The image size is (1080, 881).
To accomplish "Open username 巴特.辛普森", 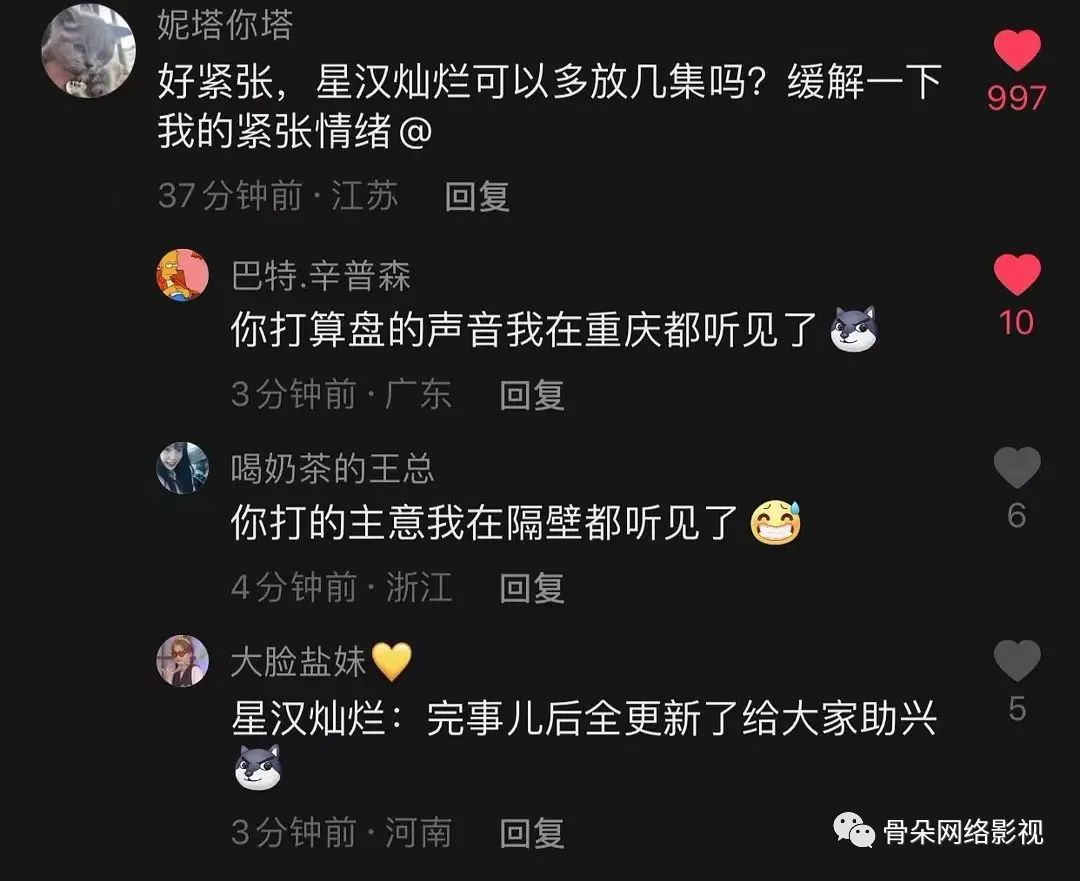I will coord(321,276).
